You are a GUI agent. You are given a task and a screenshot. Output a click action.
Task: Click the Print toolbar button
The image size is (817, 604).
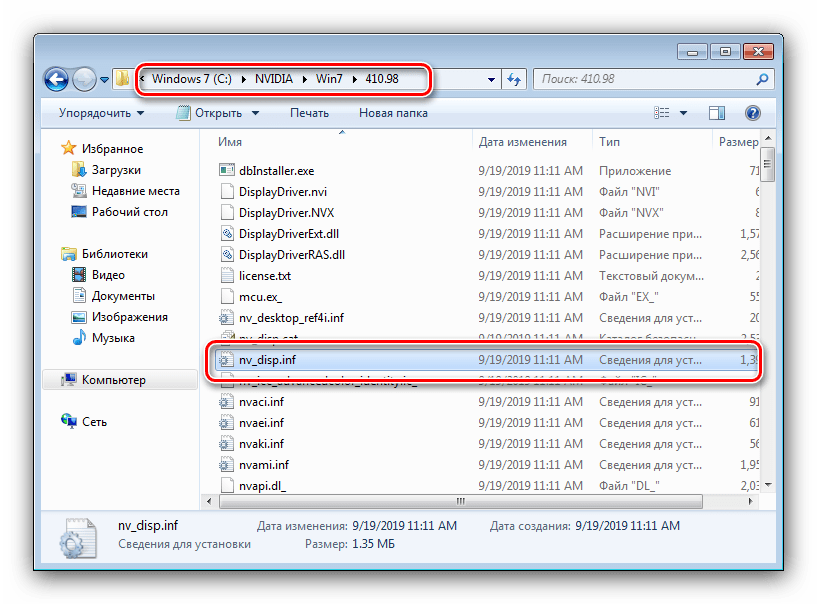[x=309, y=113]
